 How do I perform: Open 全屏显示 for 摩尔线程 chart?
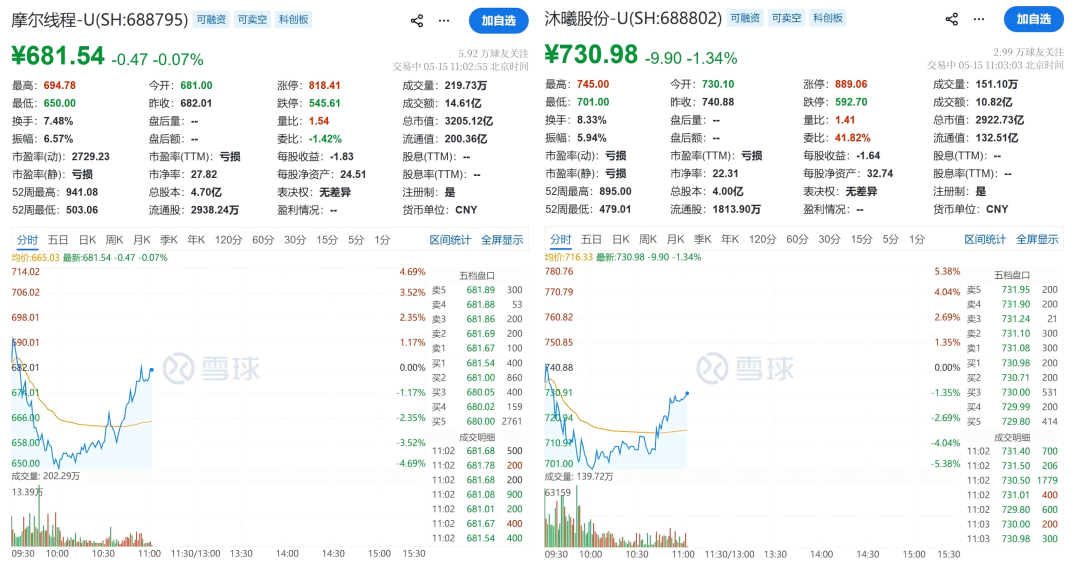(502, 240)
